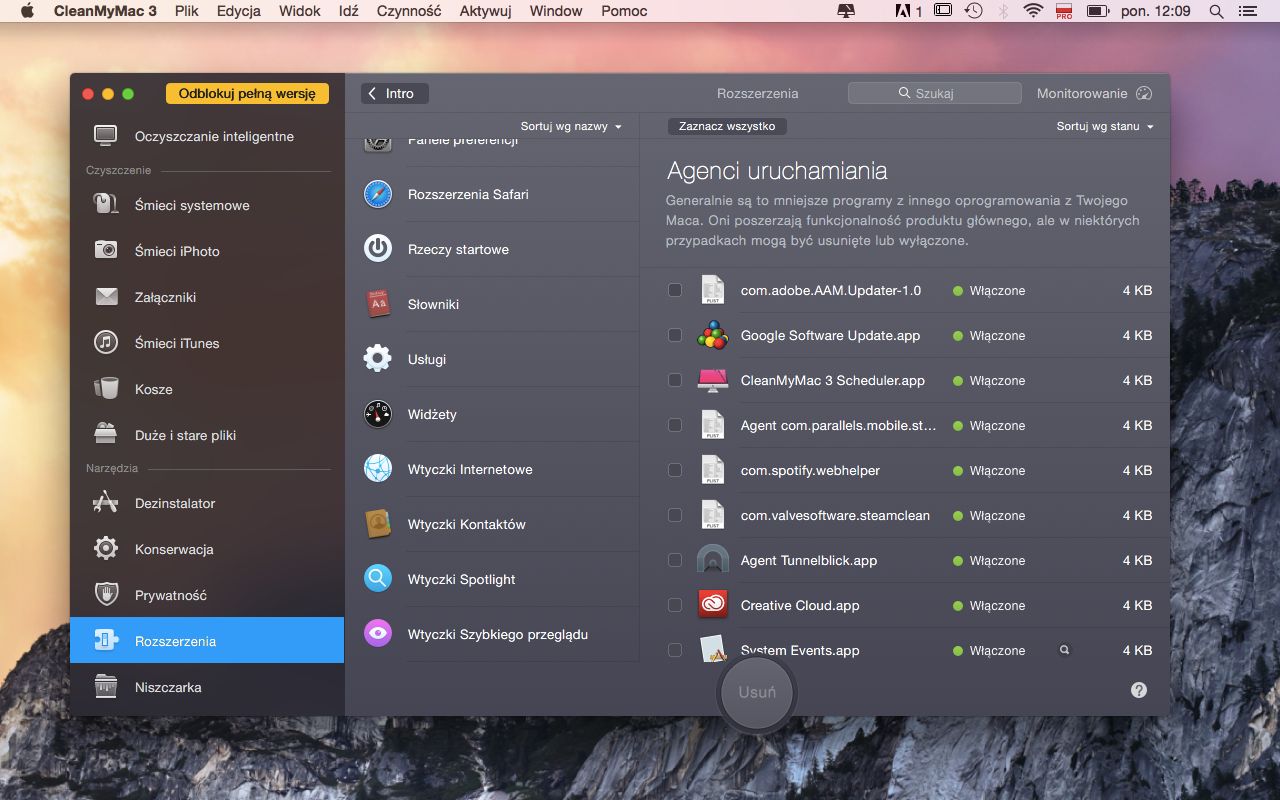Image resolution: width=1280 pixels, height=800 pixels.
Task: Check com.valvesoftware.steamclean checkbox
Action: 675,515
